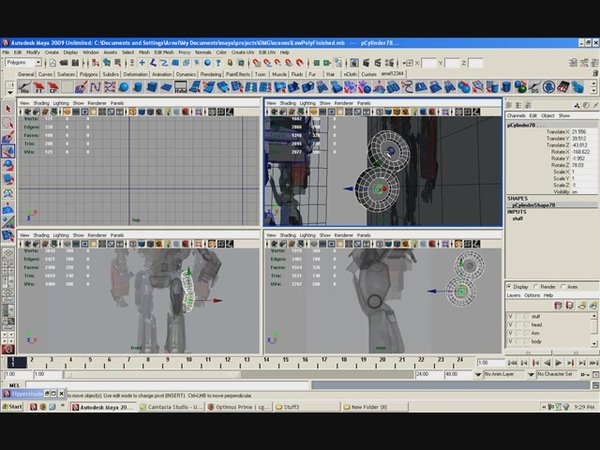Screen dimensions: 600x450
Task: Open the Polygons menu set dropdown
Action: [23, 61]
